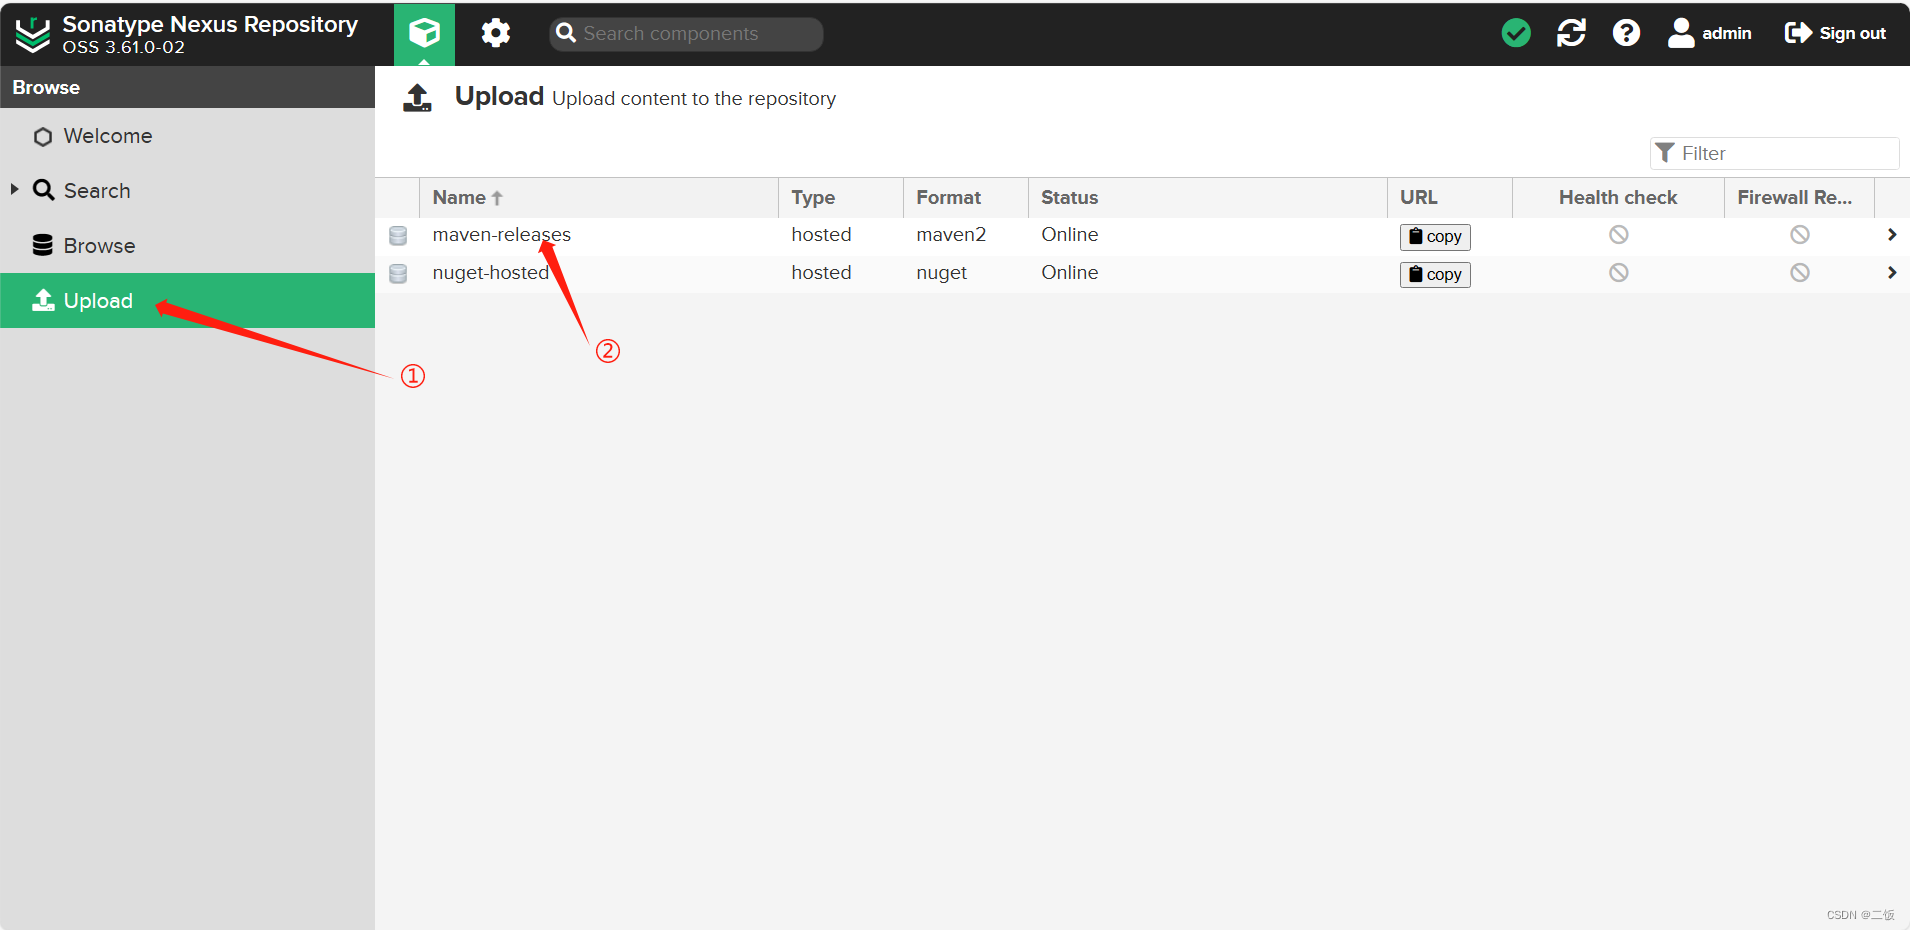Viewport: 1910px width, 930px height.
Task: Select the maven-releases repository name
Action: coord(501,235)
